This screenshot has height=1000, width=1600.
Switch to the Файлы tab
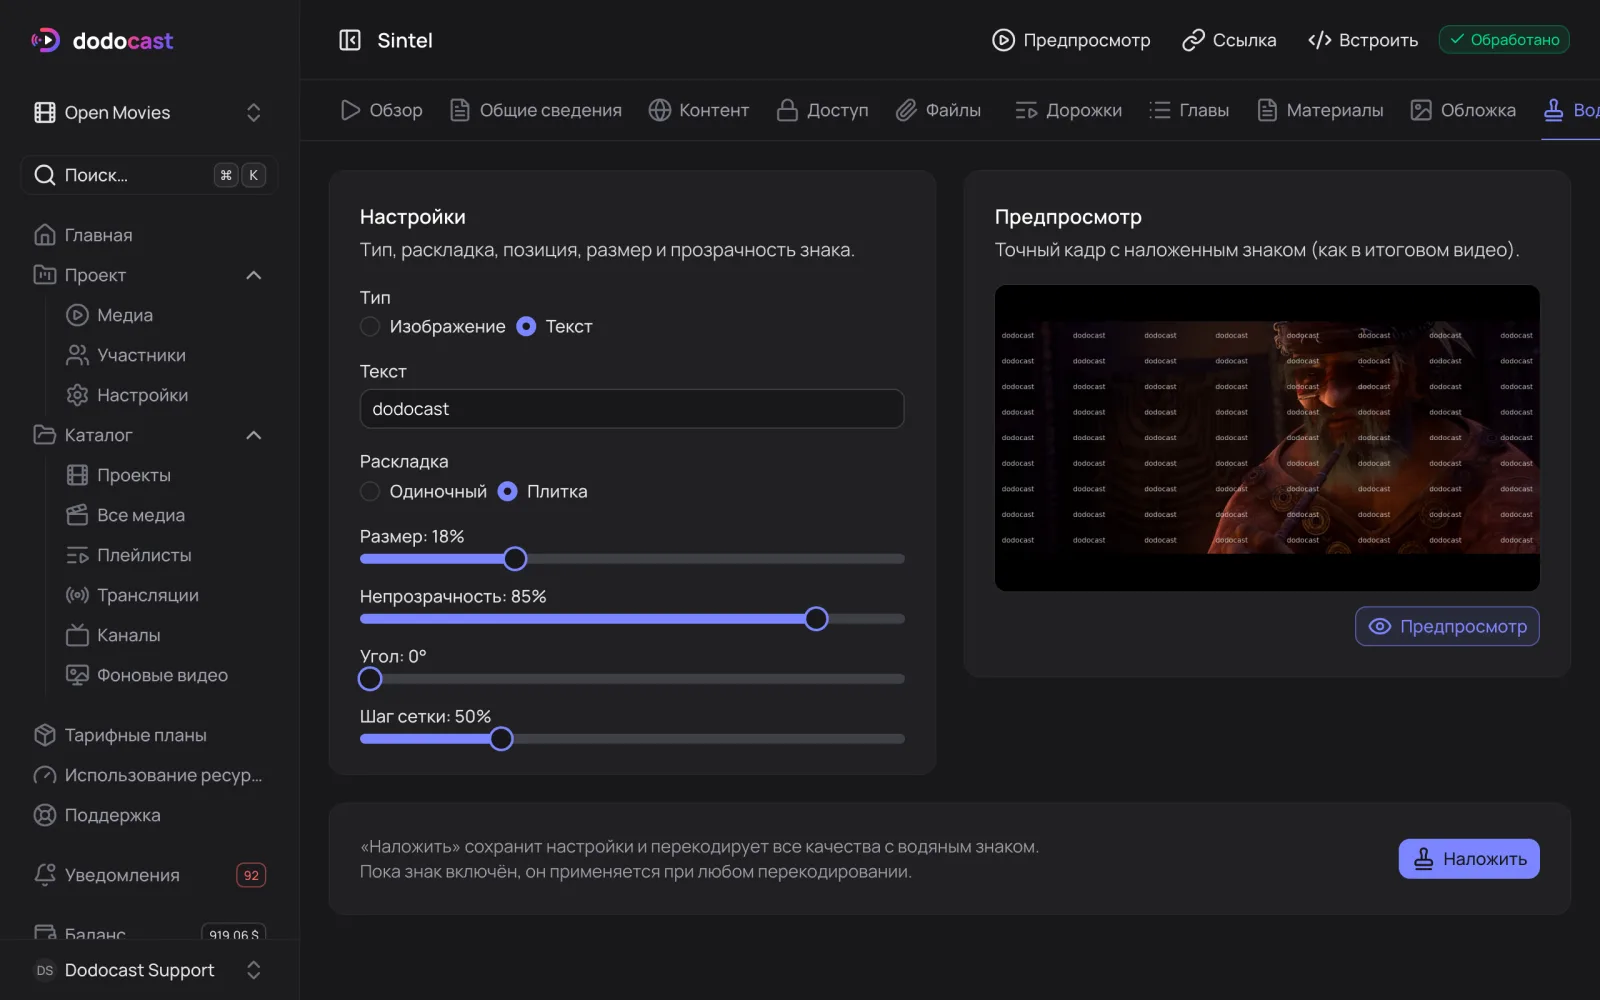(938, 110)
